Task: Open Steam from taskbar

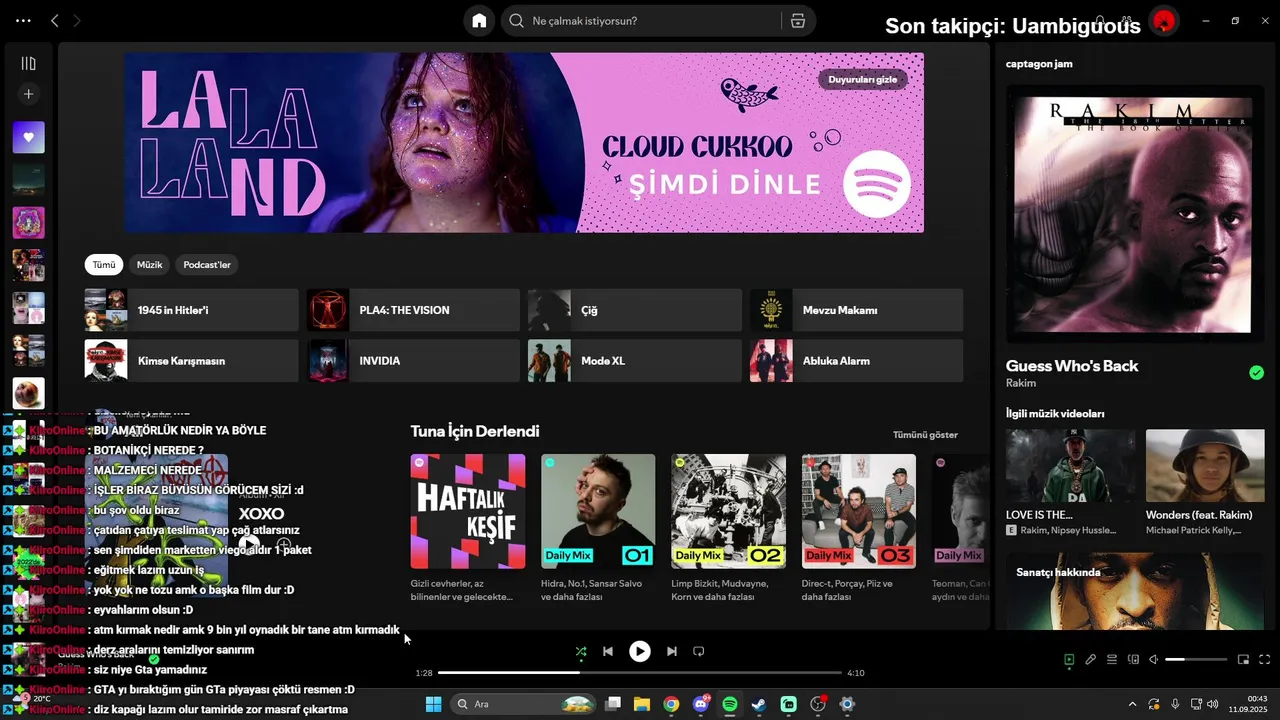Action: click(x=759, y=704)
